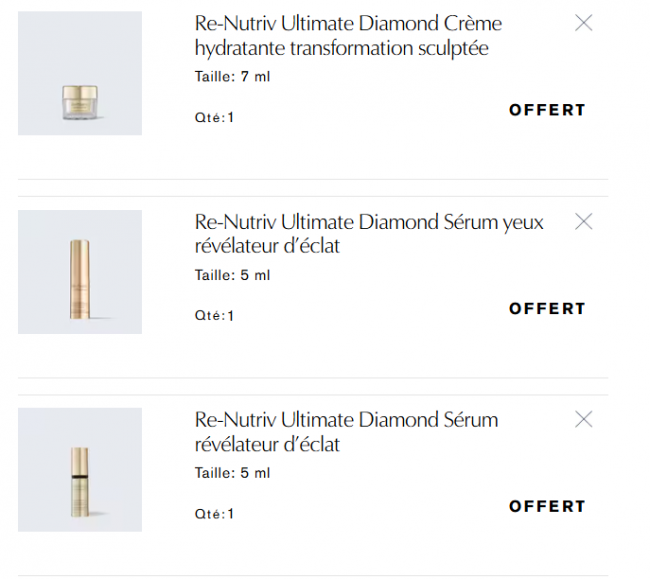Click the Qté:1 quantity of the Crème item
The image size is (650, 579).
(x=214, y=118)
